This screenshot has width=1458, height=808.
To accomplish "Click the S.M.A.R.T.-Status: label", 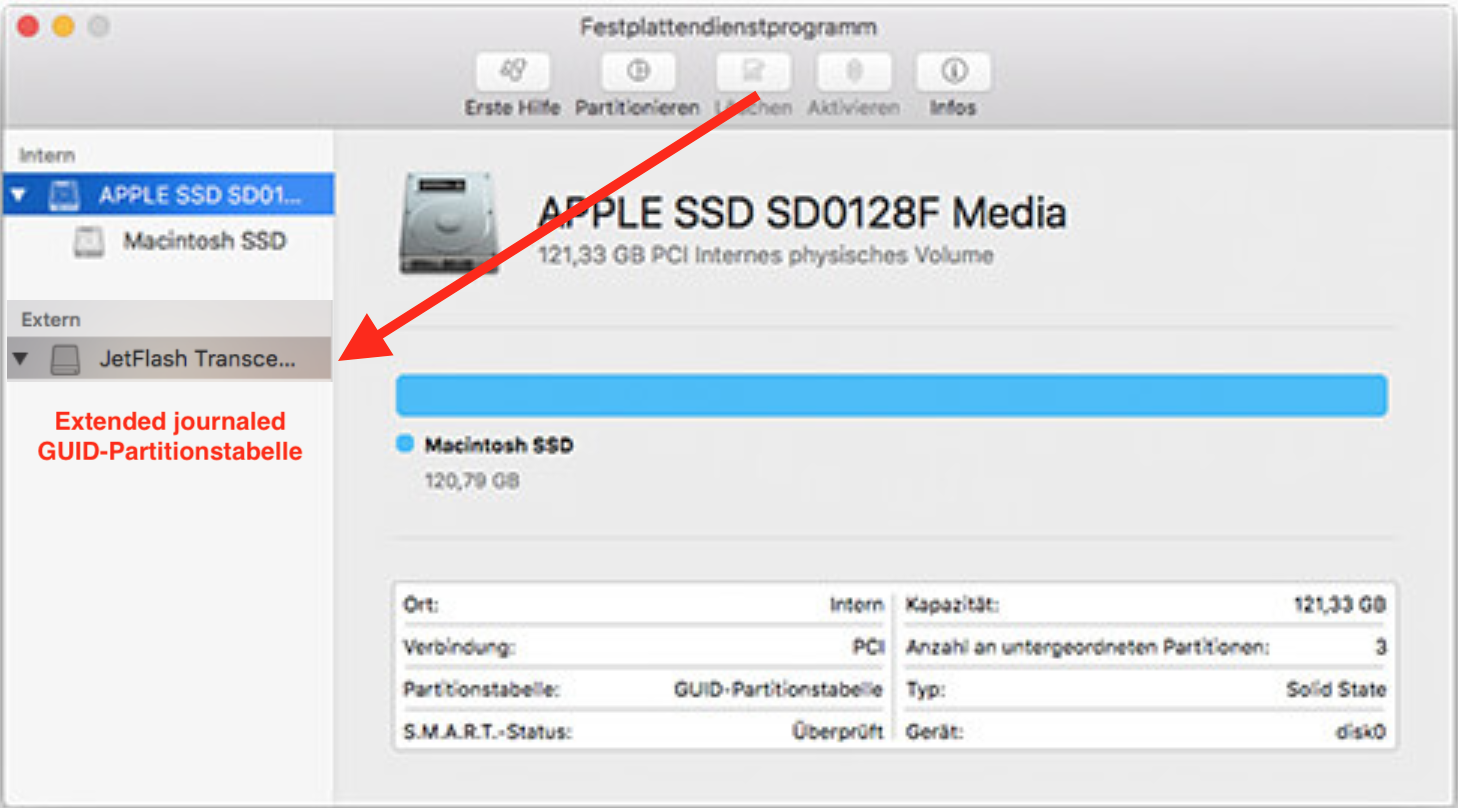I will click(x=487, y=732).
